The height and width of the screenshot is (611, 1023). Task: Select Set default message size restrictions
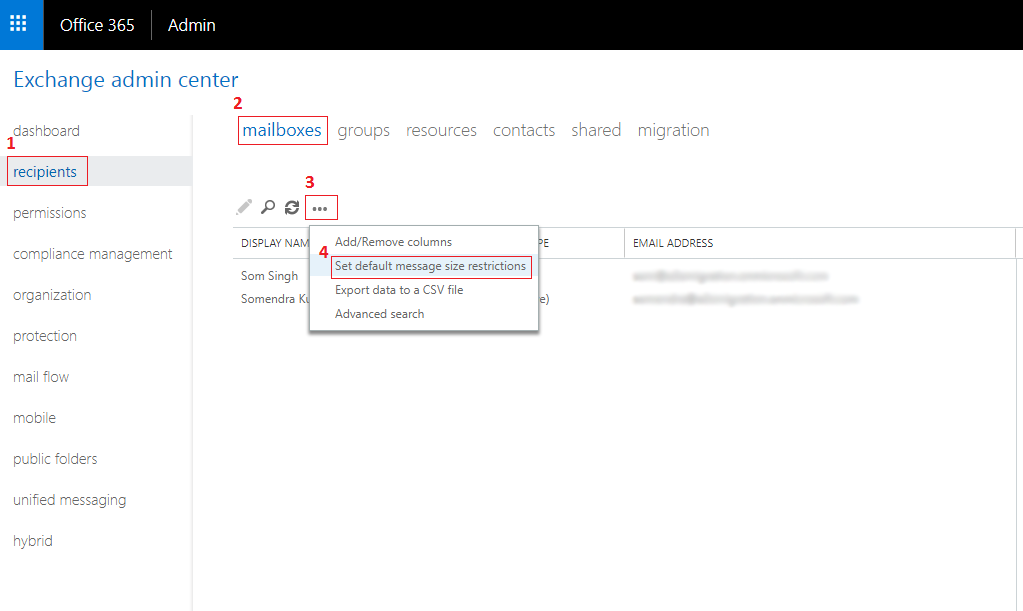(x=431, y=266)
